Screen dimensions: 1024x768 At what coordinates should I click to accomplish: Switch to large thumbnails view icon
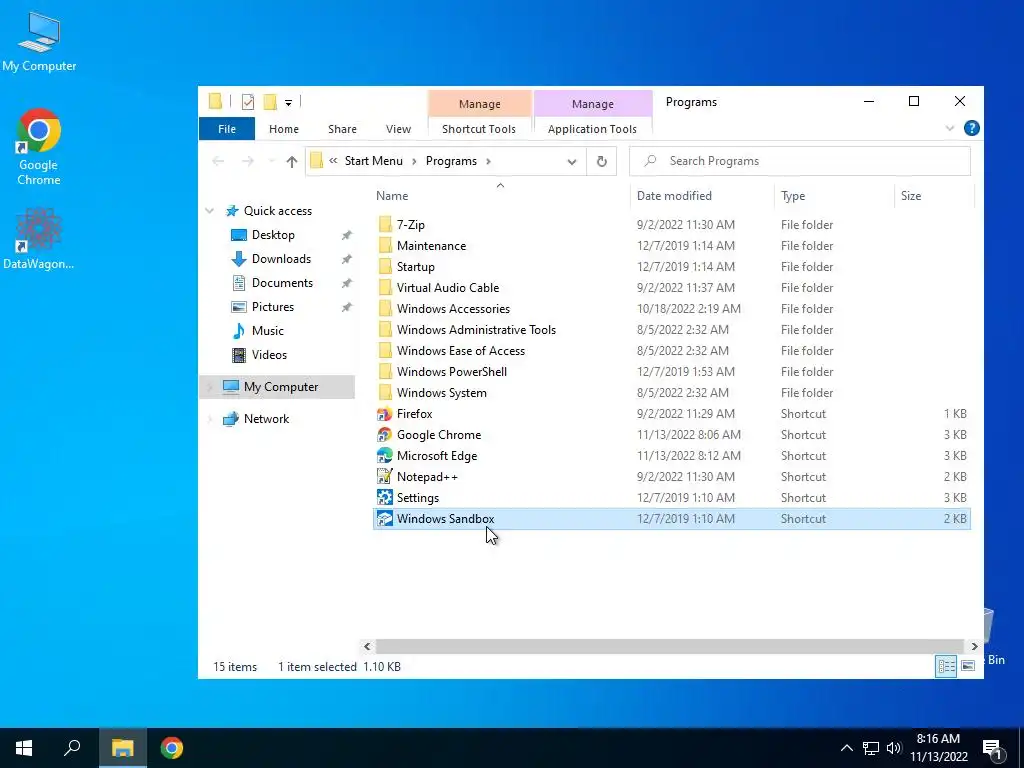click(968, 666)
